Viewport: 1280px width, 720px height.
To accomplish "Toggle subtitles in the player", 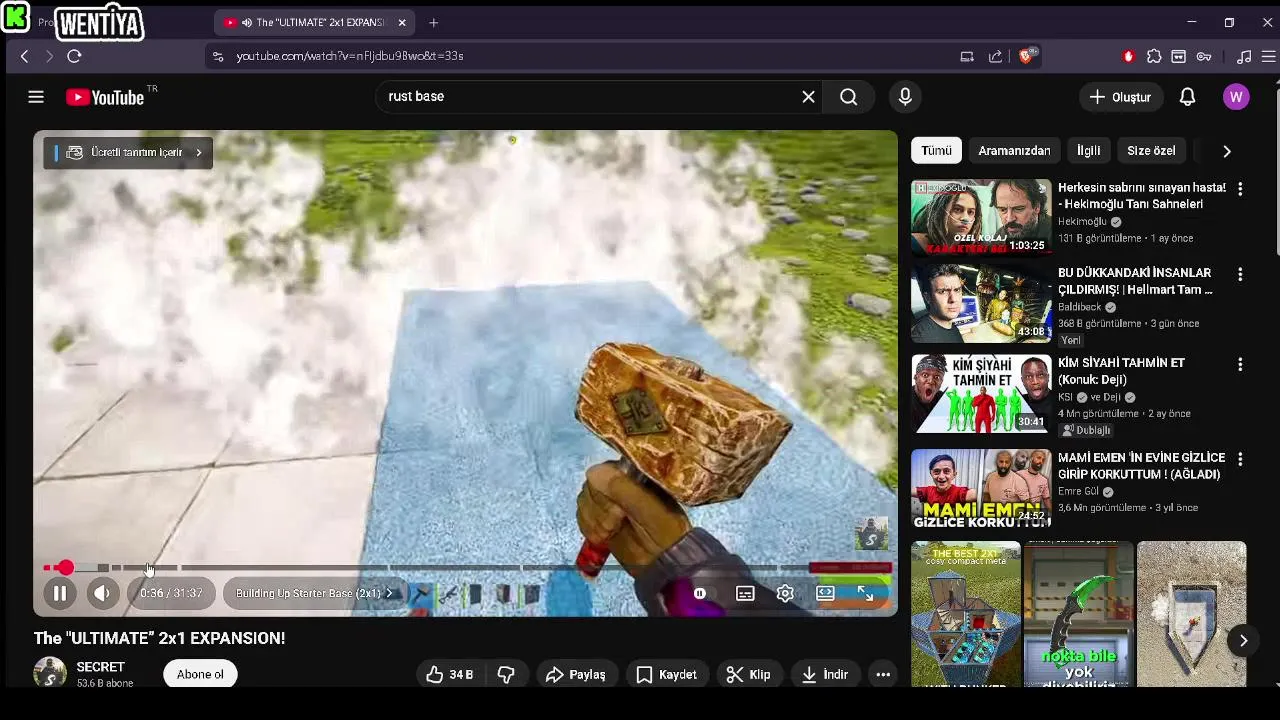I will 745,594.
